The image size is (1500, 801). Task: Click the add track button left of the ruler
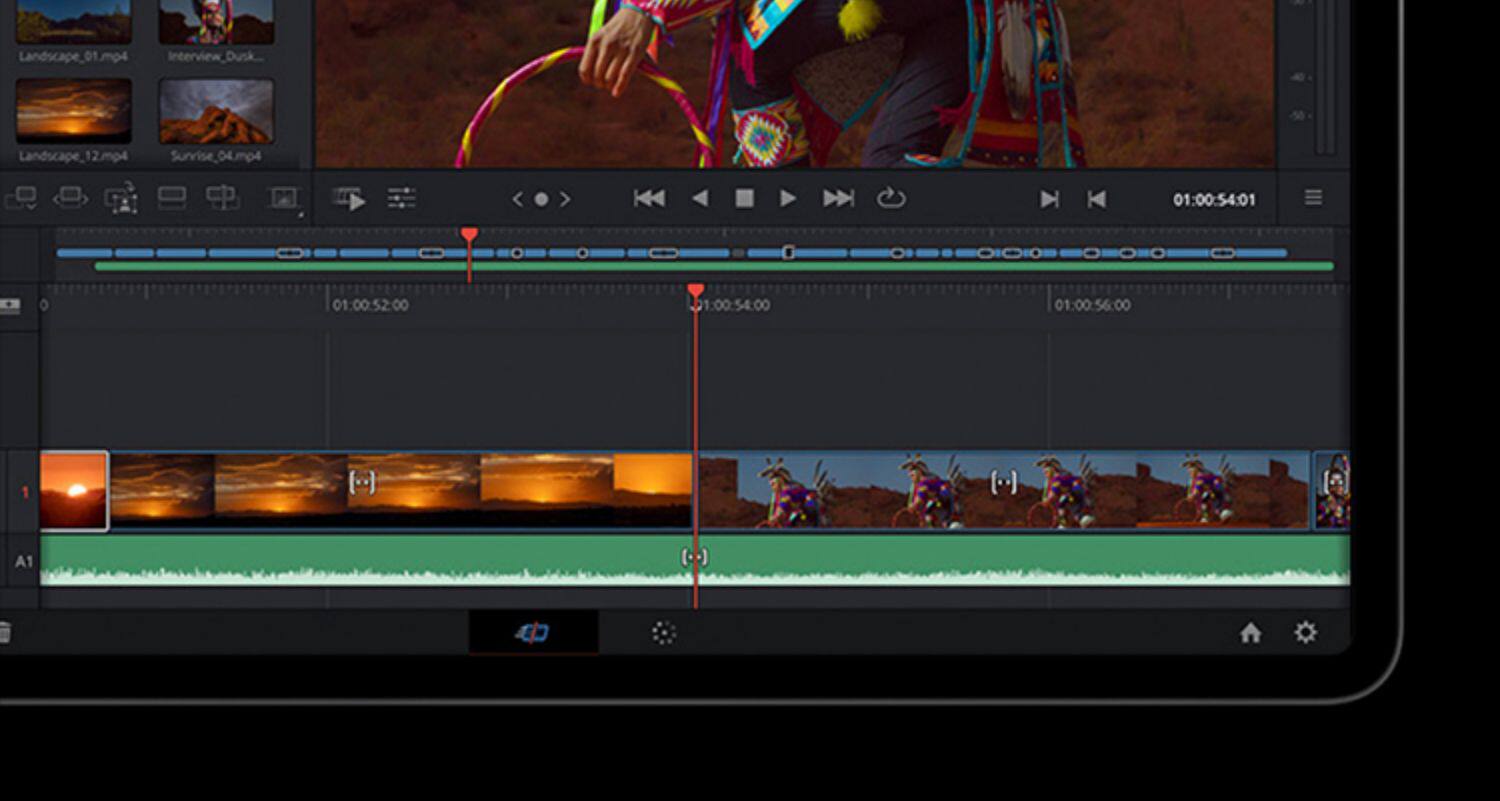10,305
